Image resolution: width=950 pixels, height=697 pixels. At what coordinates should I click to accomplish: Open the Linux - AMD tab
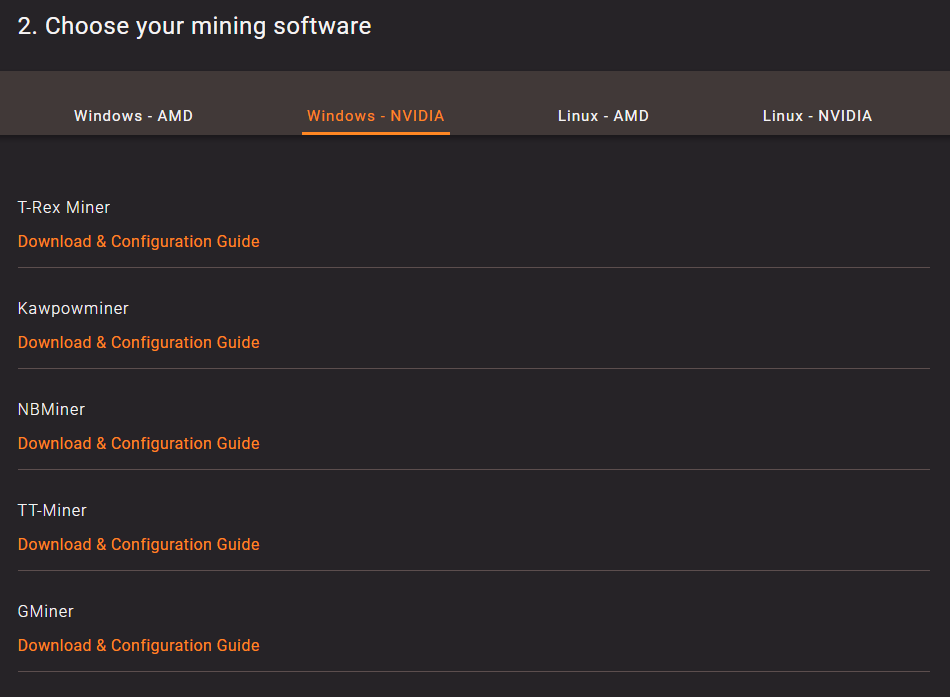point(603,116)
